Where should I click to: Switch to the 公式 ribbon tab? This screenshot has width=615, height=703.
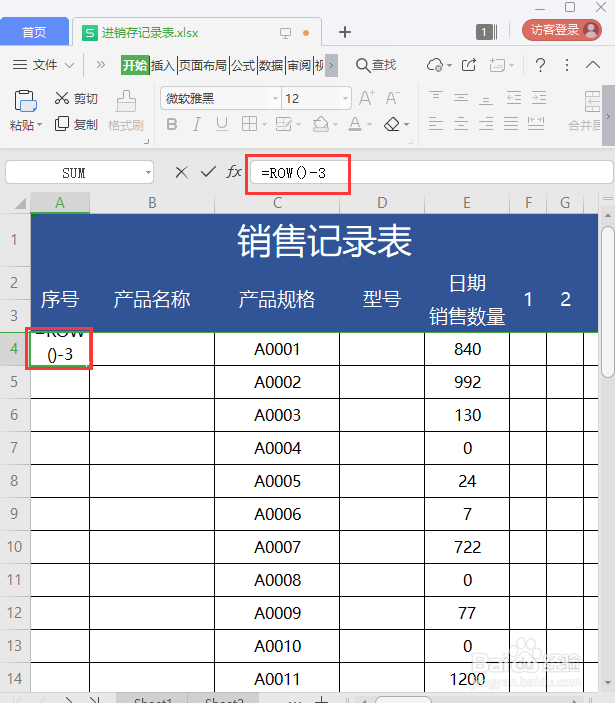click(x=243, y=66)
